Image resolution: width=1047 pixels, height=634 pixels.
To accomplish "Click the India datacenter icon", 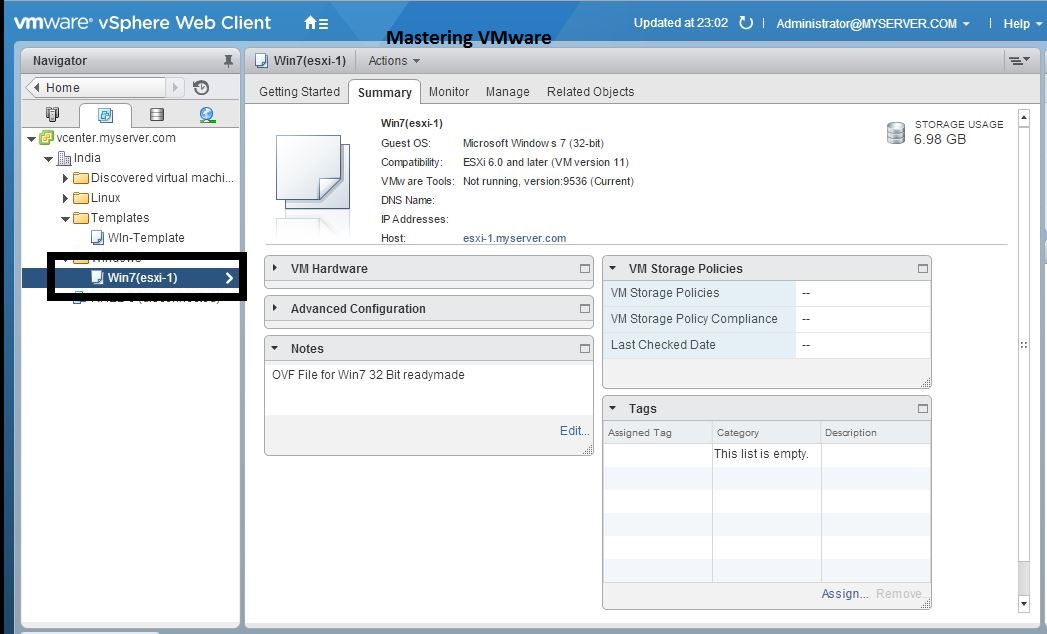I will [64, 158].
